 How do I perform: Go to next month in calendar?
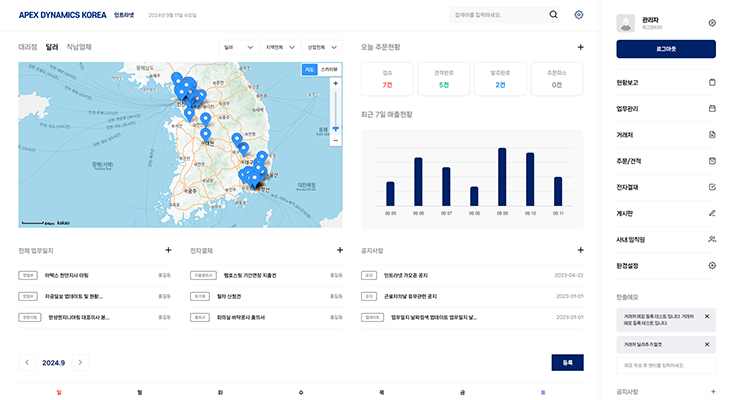tap(80, 362)
